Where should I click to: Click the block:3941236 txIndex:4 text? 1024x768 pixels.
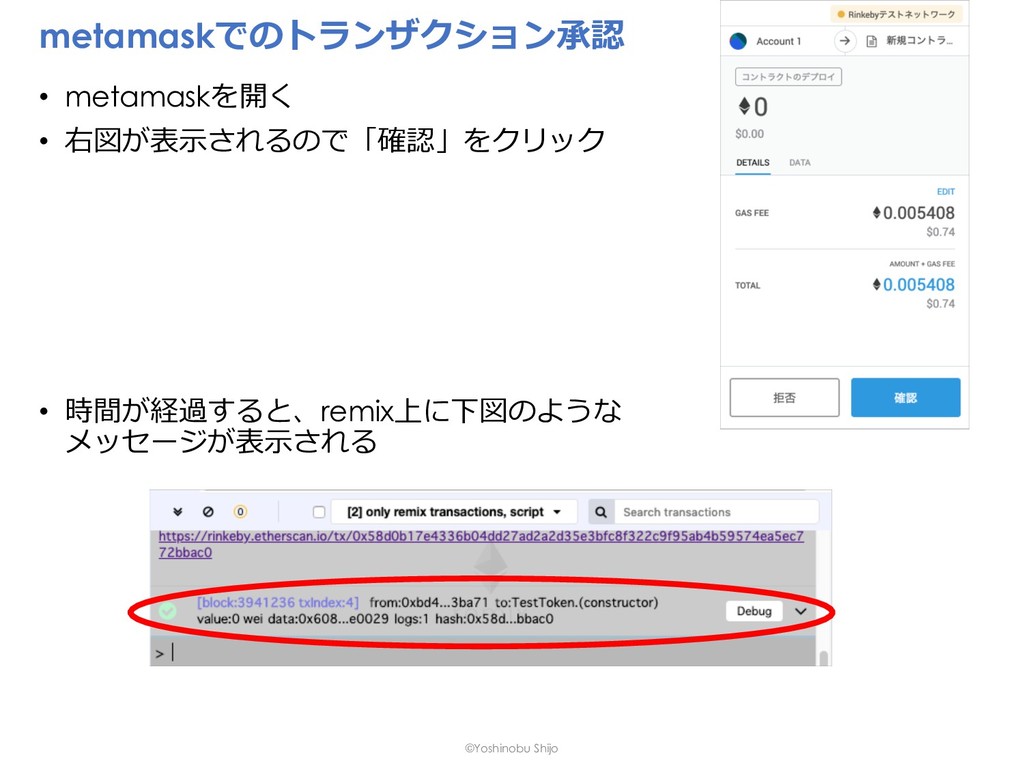pyautogui.click(x=278, y=602)
